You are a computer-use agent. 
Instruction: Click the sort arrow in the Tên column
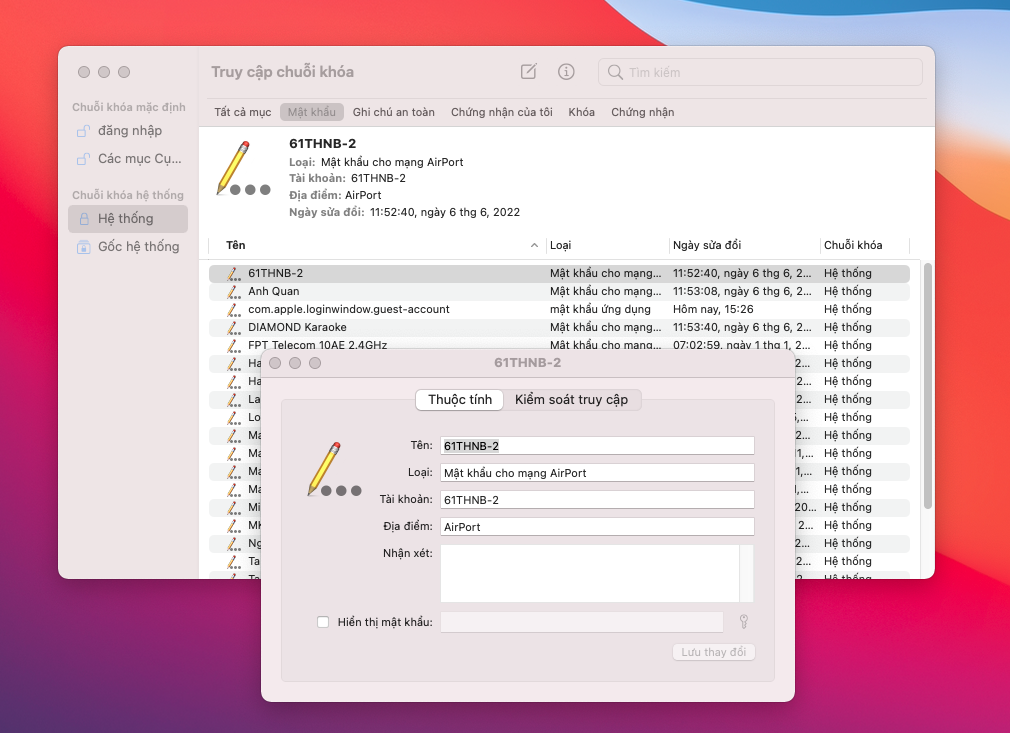tap(534, 245)
